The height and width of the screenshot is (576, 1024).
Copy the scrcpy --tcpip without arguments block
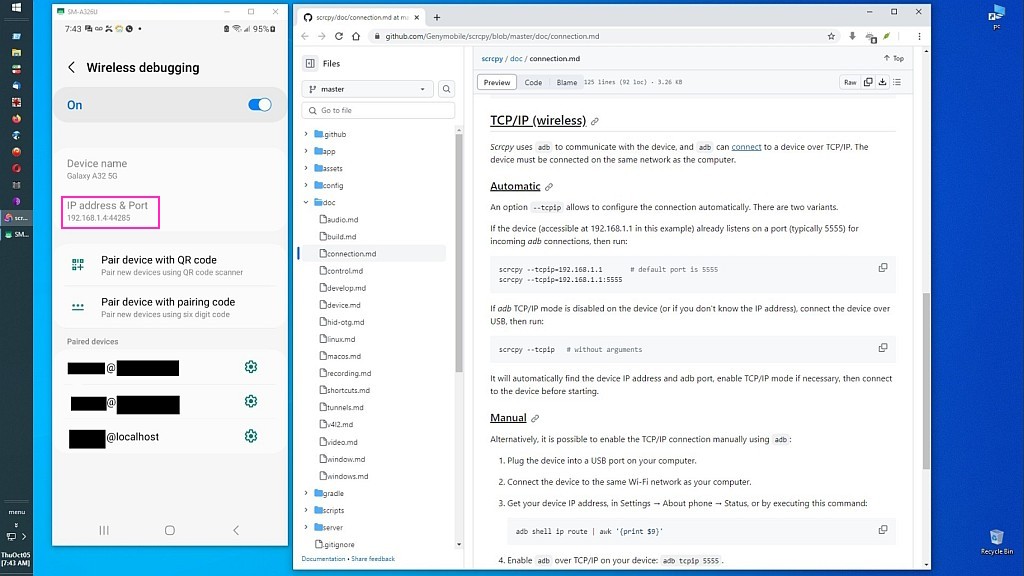[883, 348]
